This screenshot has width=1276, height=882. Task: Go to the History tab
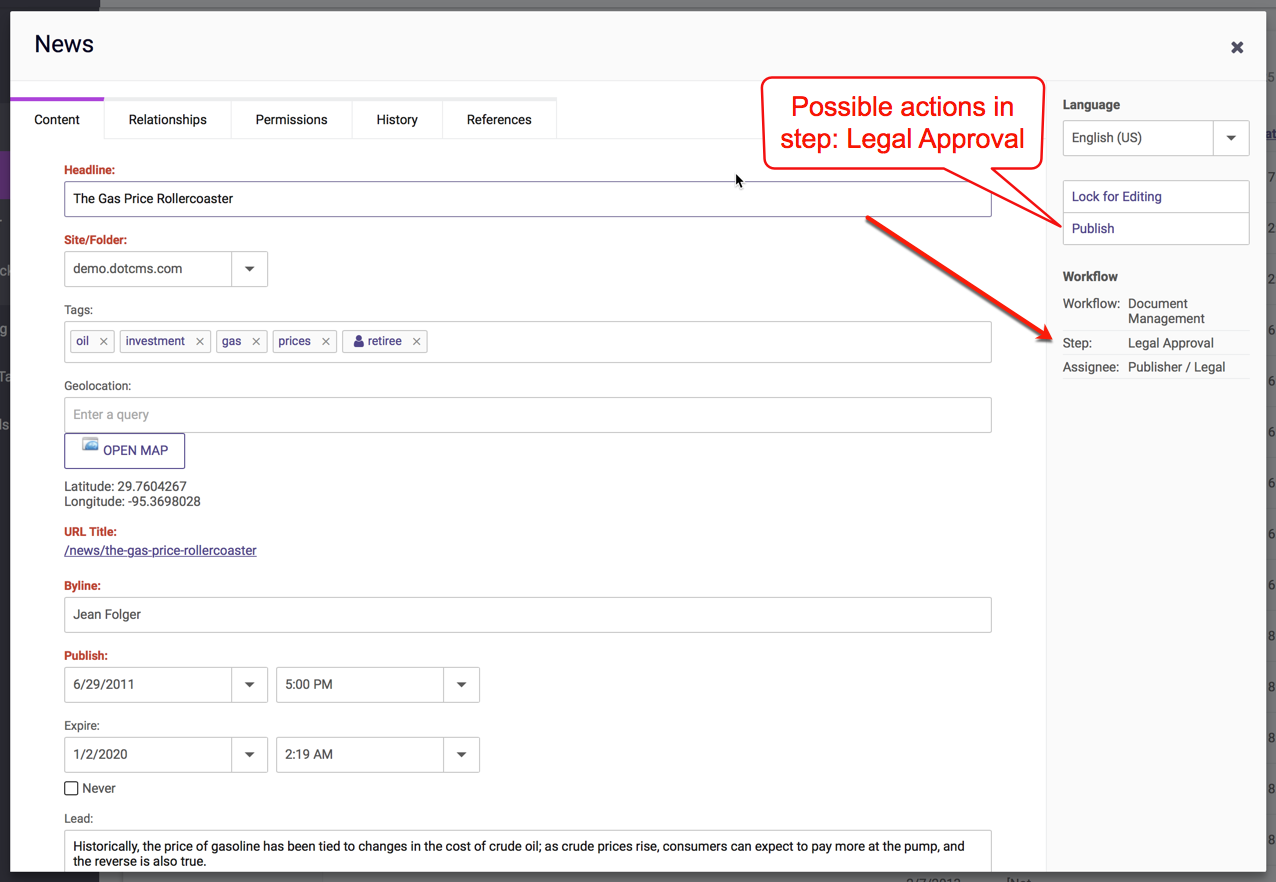(397, 120)
